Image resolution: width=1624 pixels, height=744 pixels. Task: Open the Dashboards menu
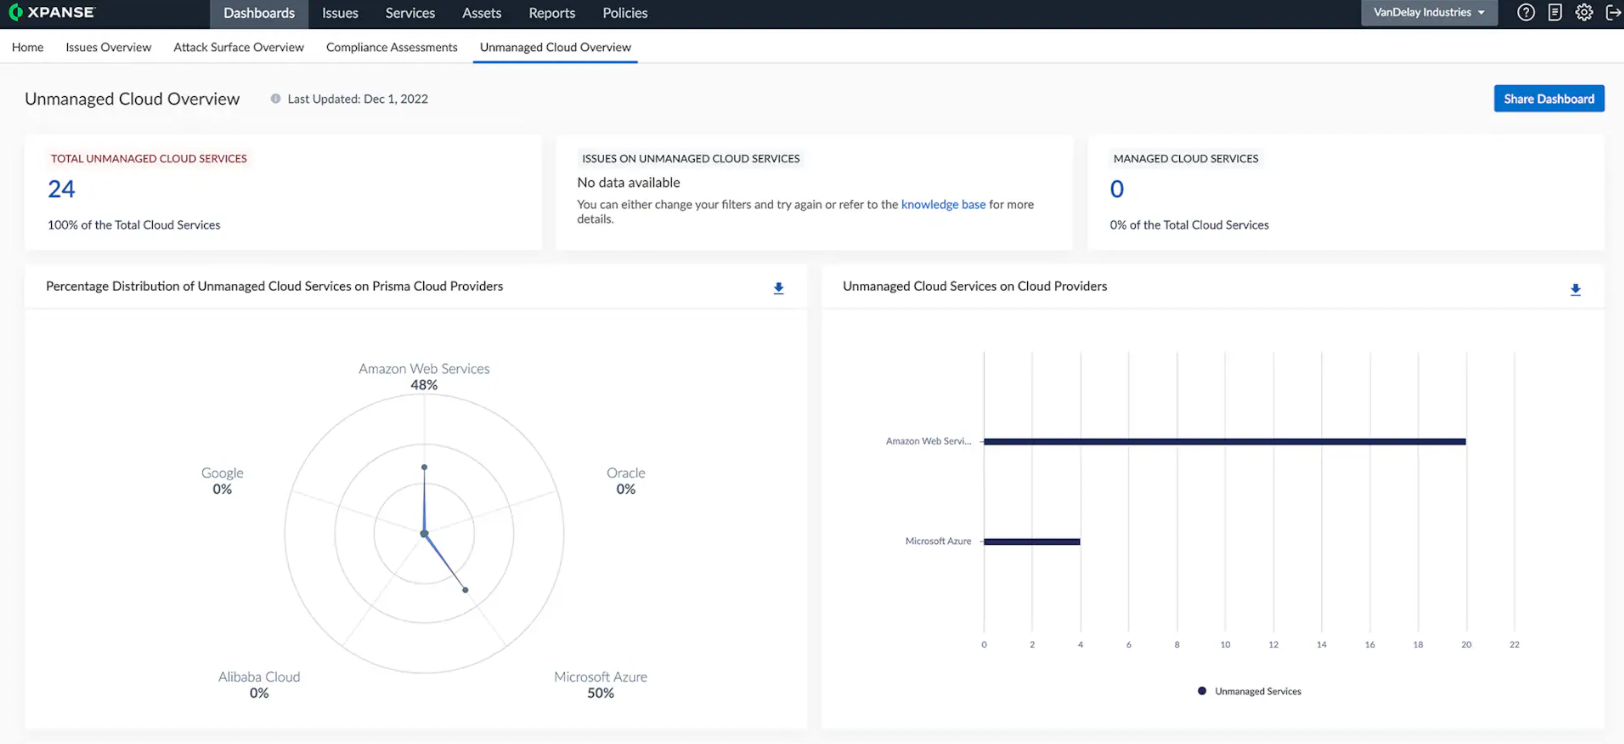tap(259, 13)
